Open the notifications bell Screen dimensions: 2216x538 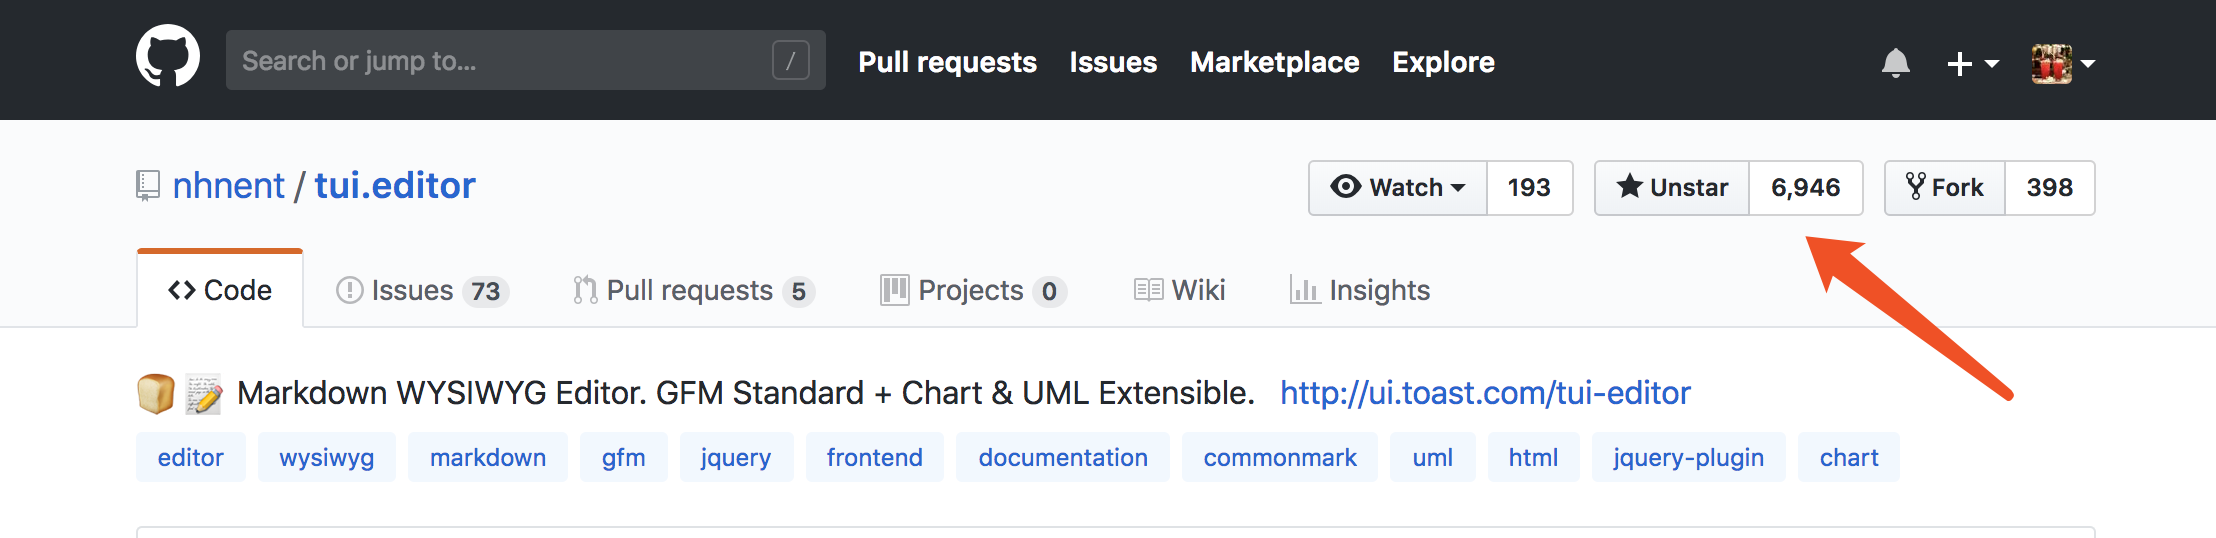(x=1895, y=63)
